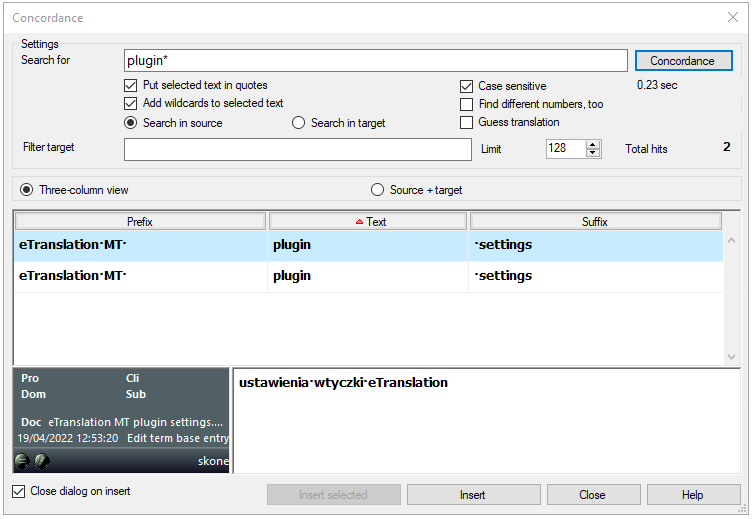Select Source + target view option
Viewport: 753px width, 519px height.
pyautogui.click(x=377, y=190)
